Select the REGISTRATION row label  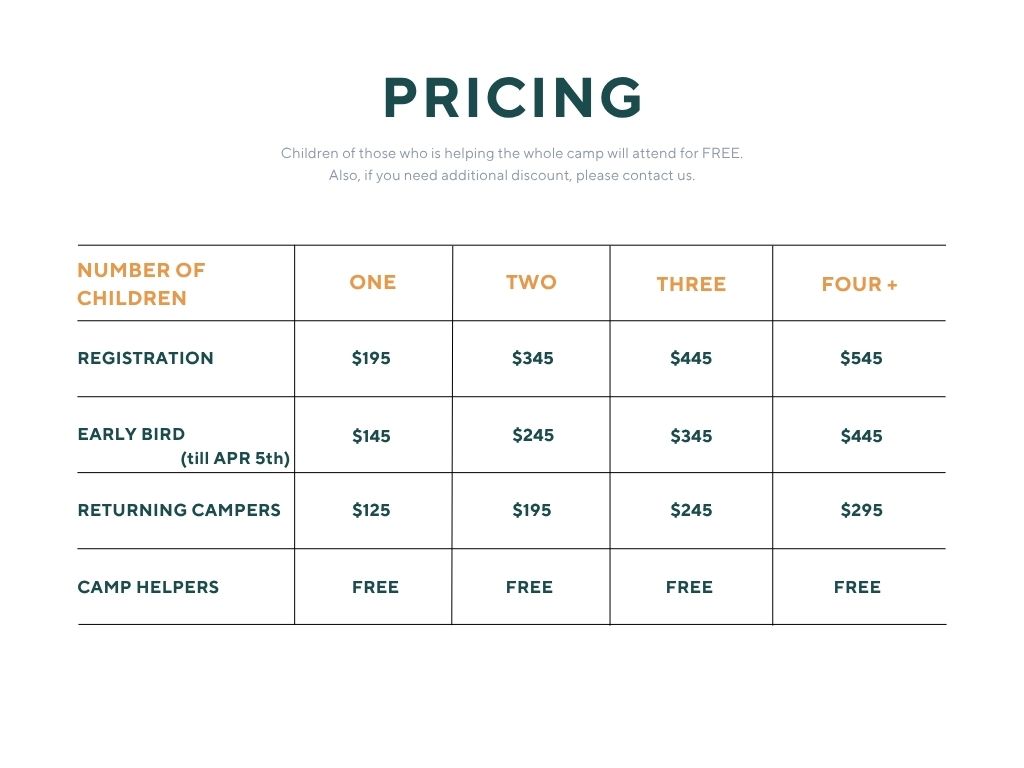click(145, 358)
